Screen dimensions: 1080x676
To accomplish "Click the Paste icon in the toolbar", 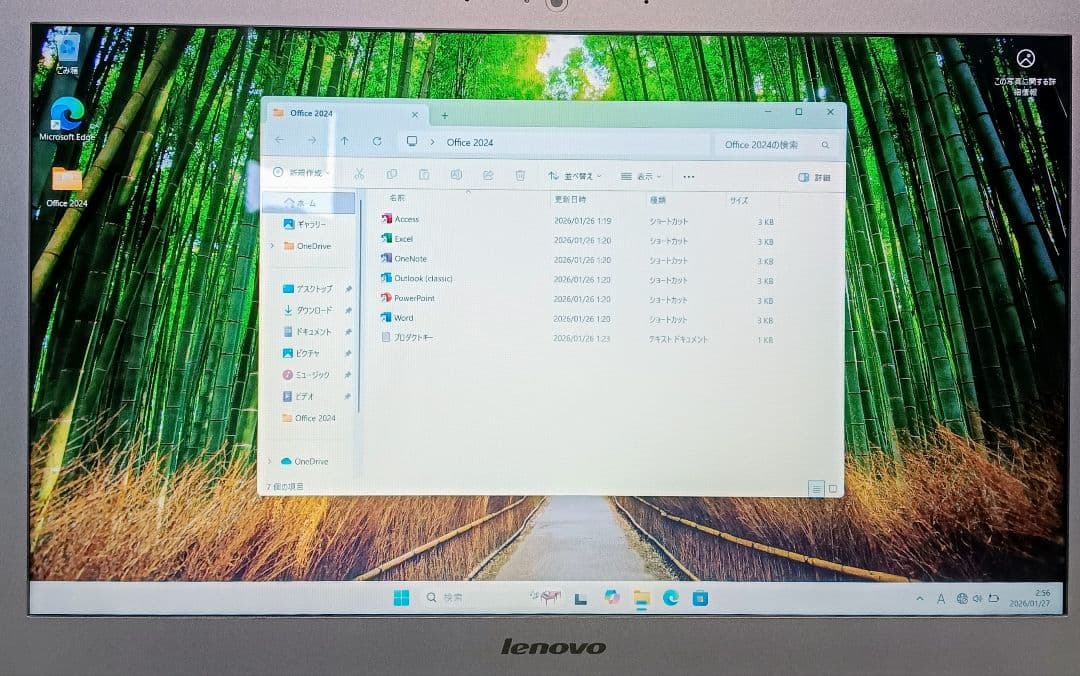I will pos(423,175).
